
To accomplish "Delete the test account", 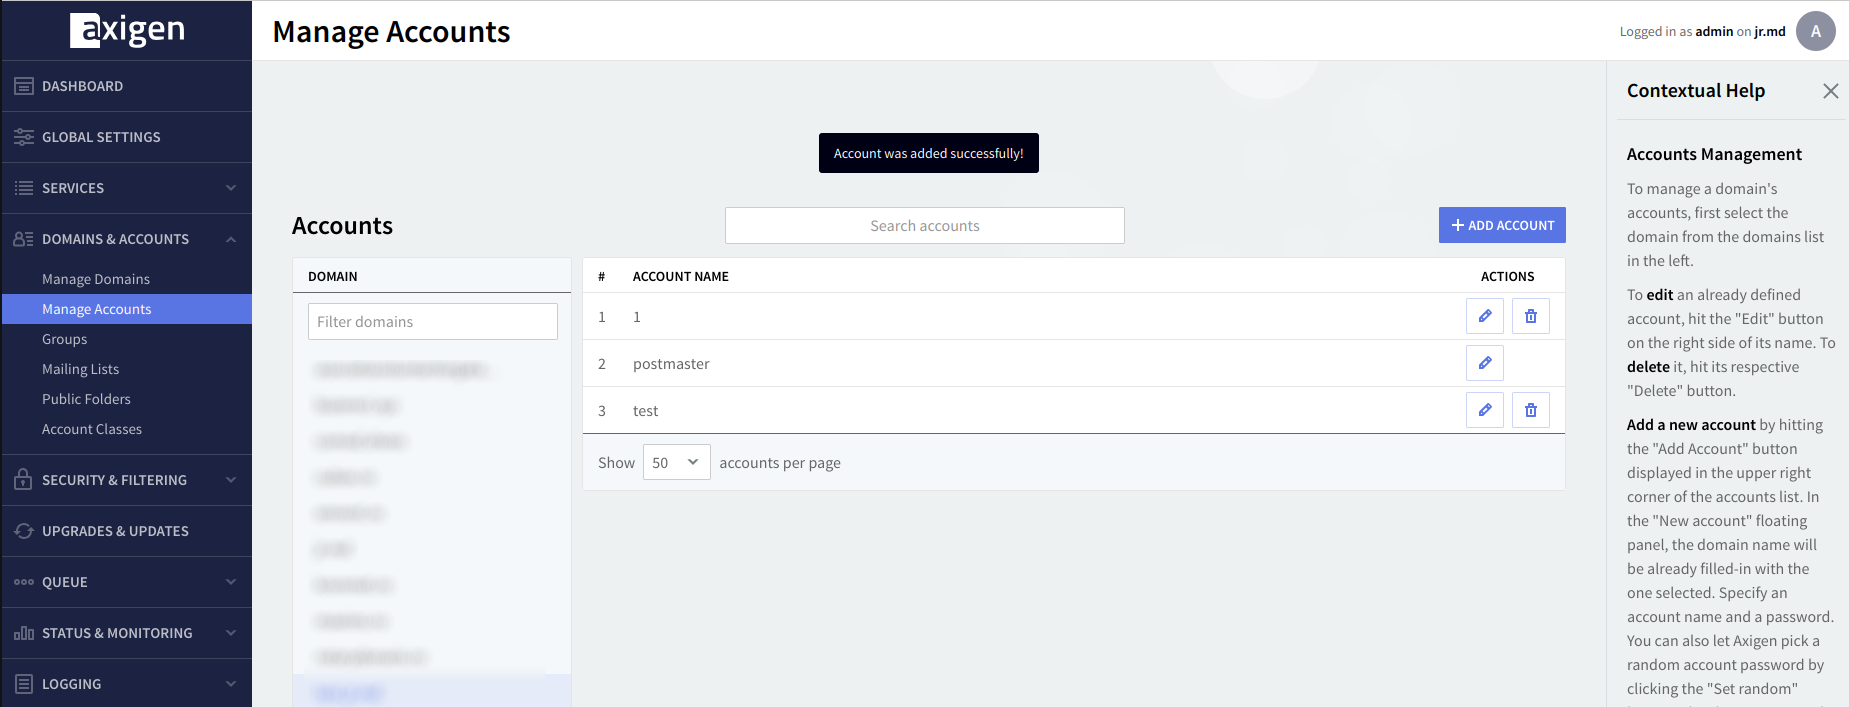I will coord(1531,410).
